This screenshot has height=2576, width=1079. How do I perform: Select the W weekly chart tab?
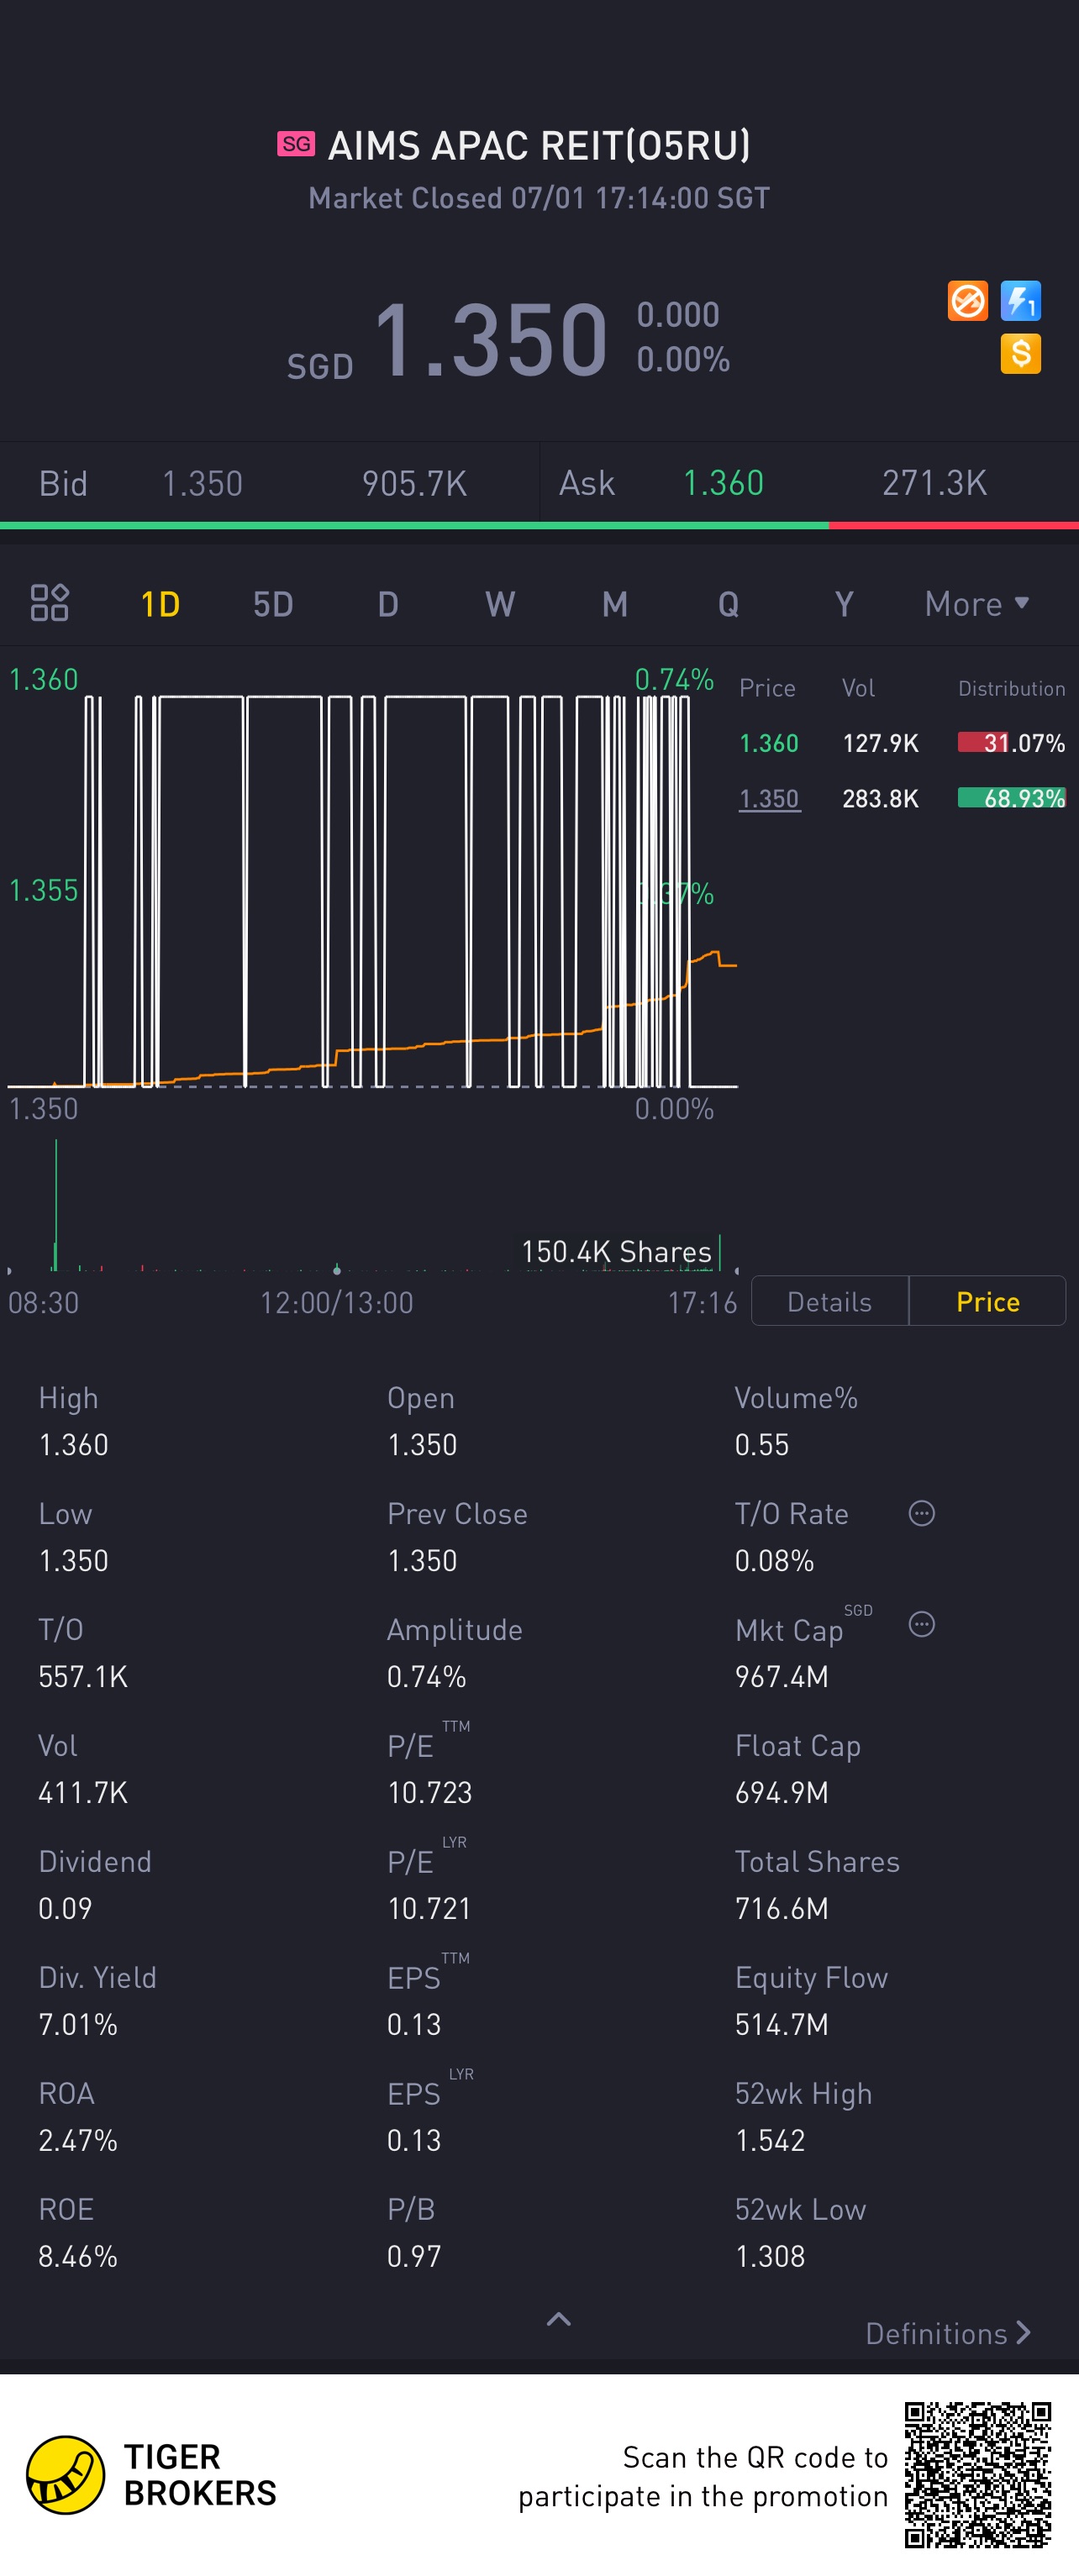point(500,604)
